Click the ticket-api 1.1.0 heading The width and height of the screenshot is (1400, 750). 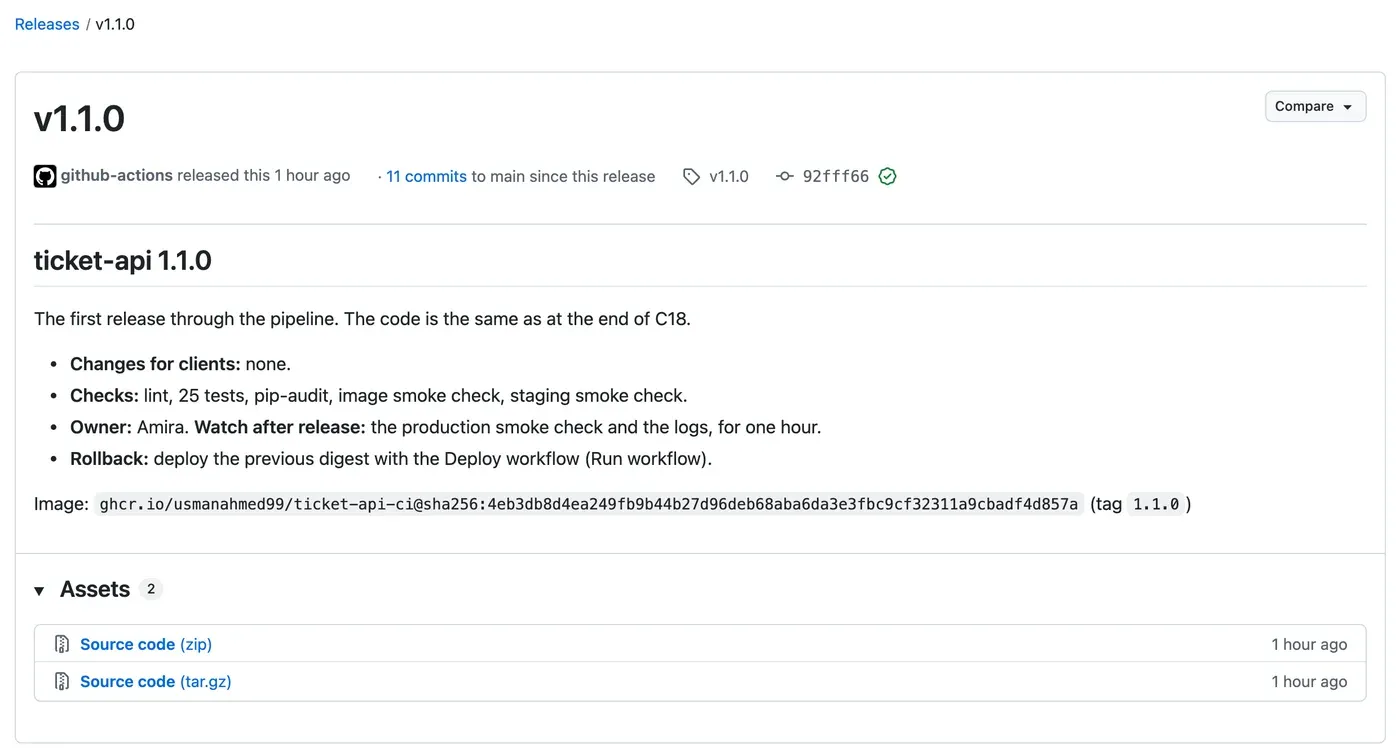coord(123,261)
